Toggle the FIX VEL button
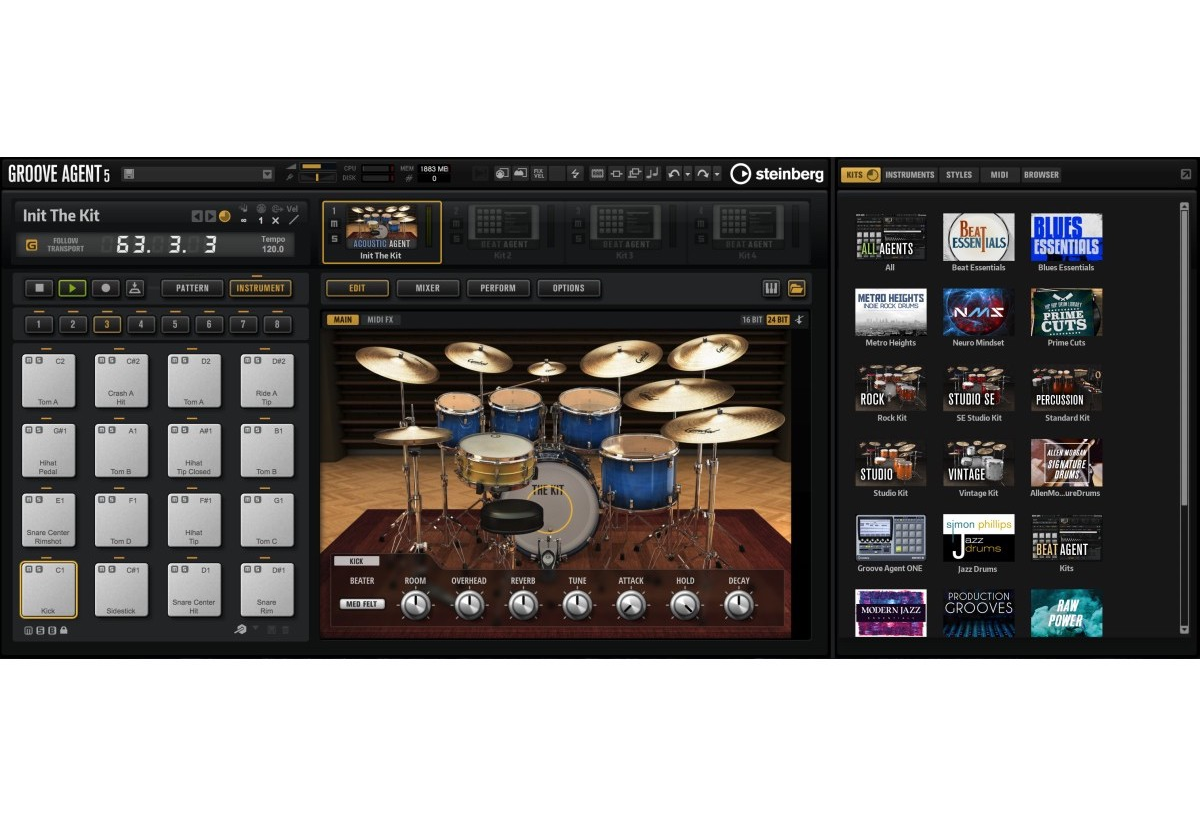 click(539, 173)
